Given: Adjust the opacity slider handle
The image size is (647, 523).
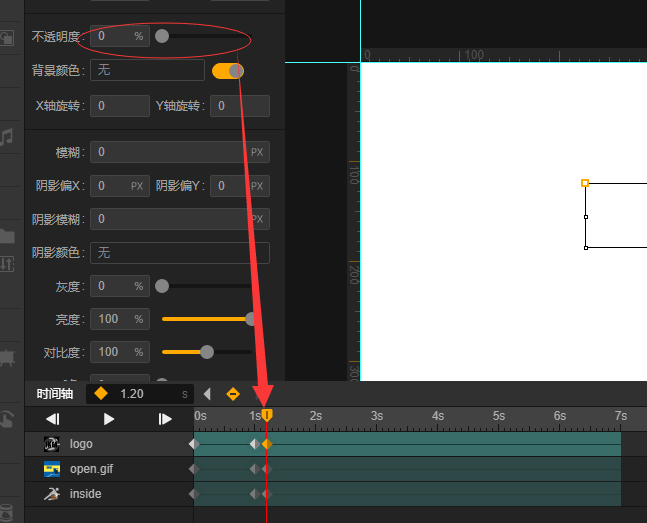Looking at the screenshot, I should [162, 36].
